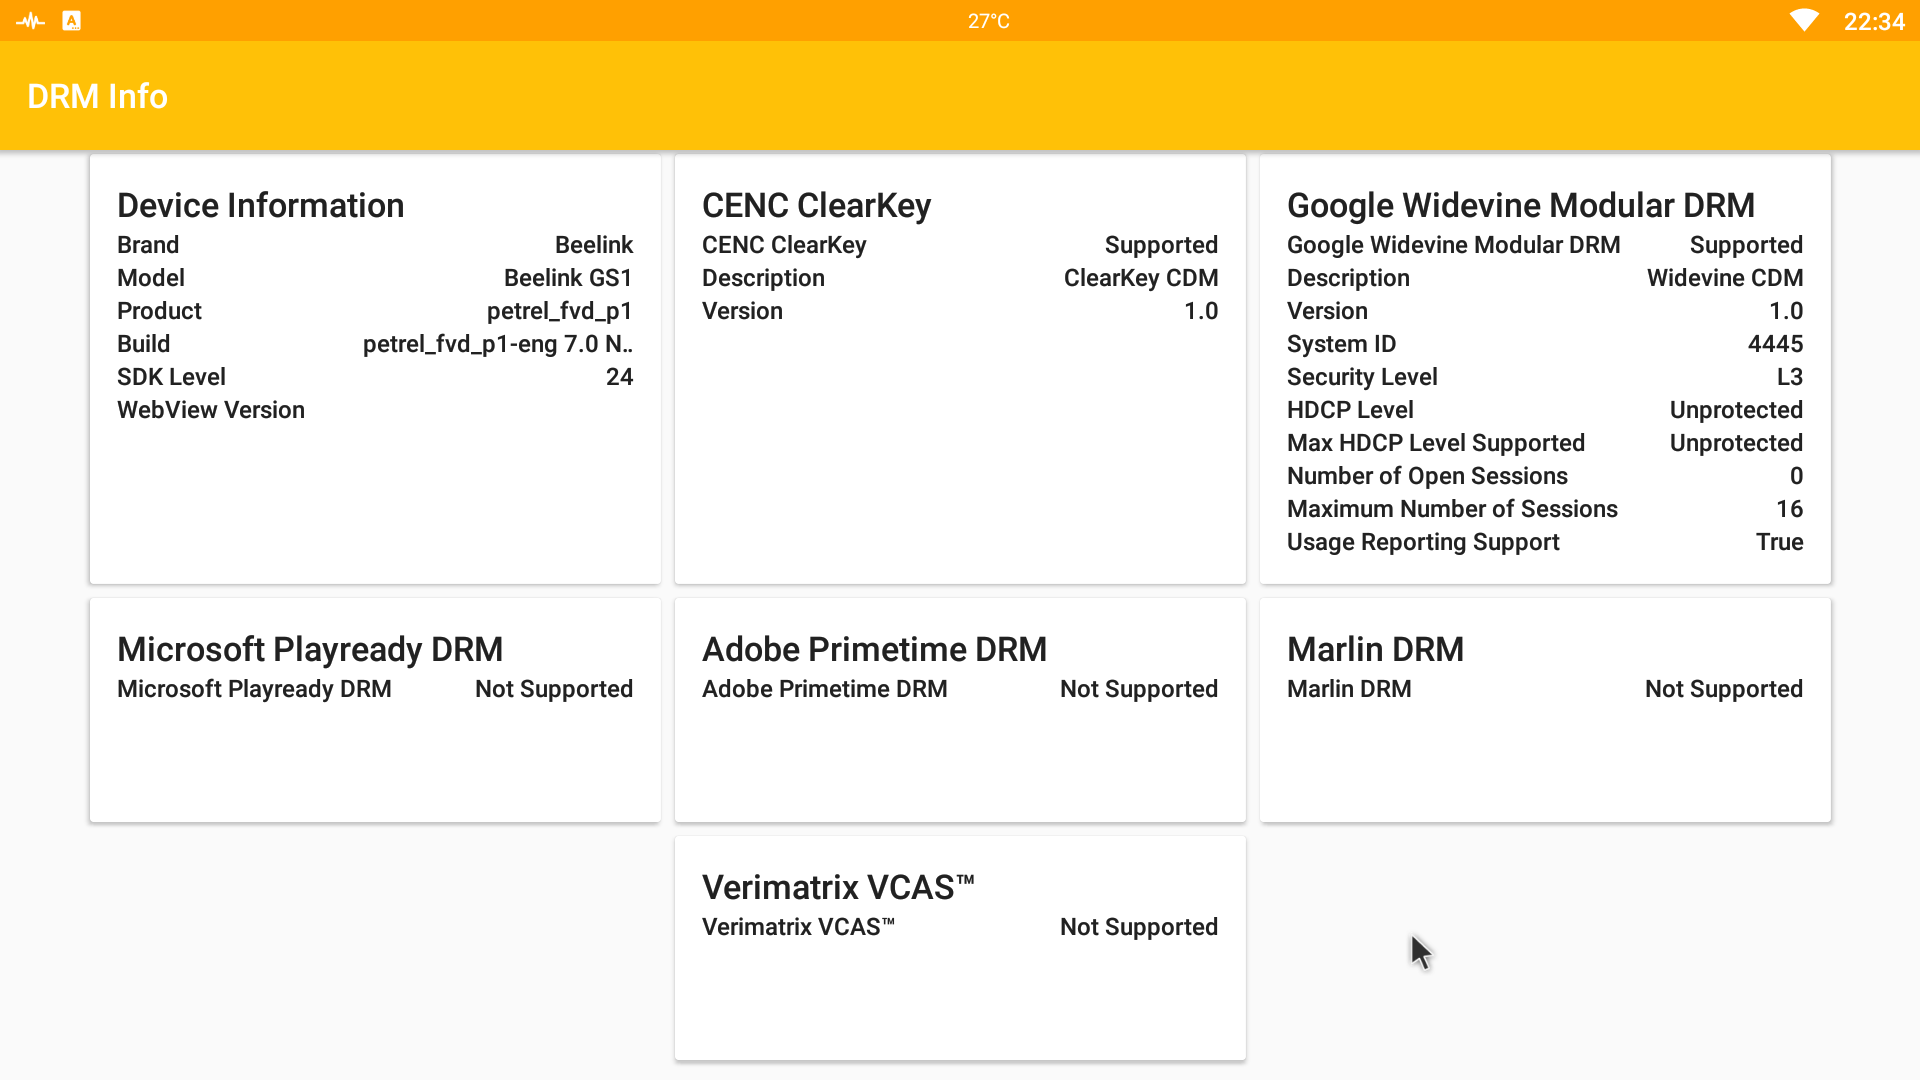Select System ID value 4445
This screenshot has height=1080, width=1920.
point(1775,344)
